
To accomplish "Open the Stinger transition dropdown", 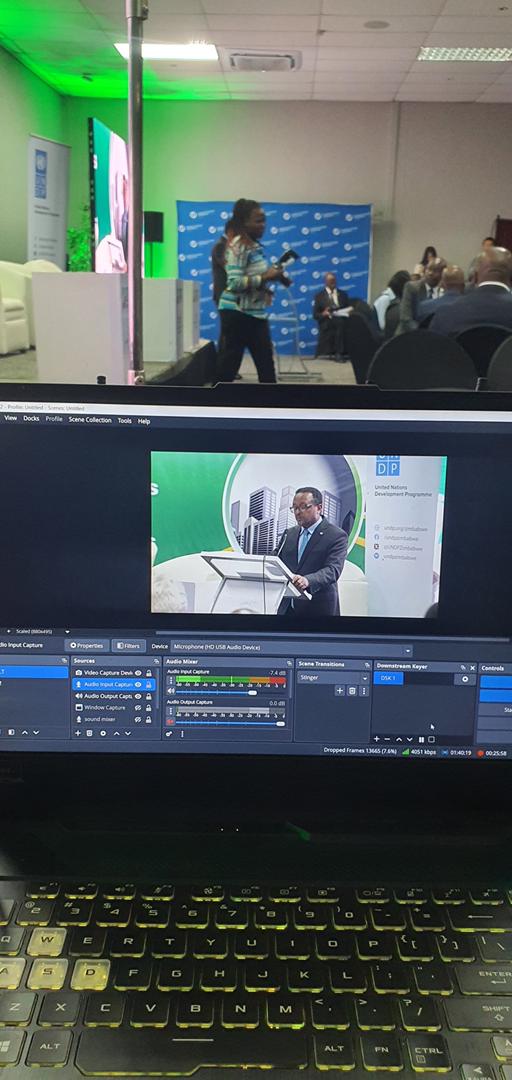I will click(334, 678).
